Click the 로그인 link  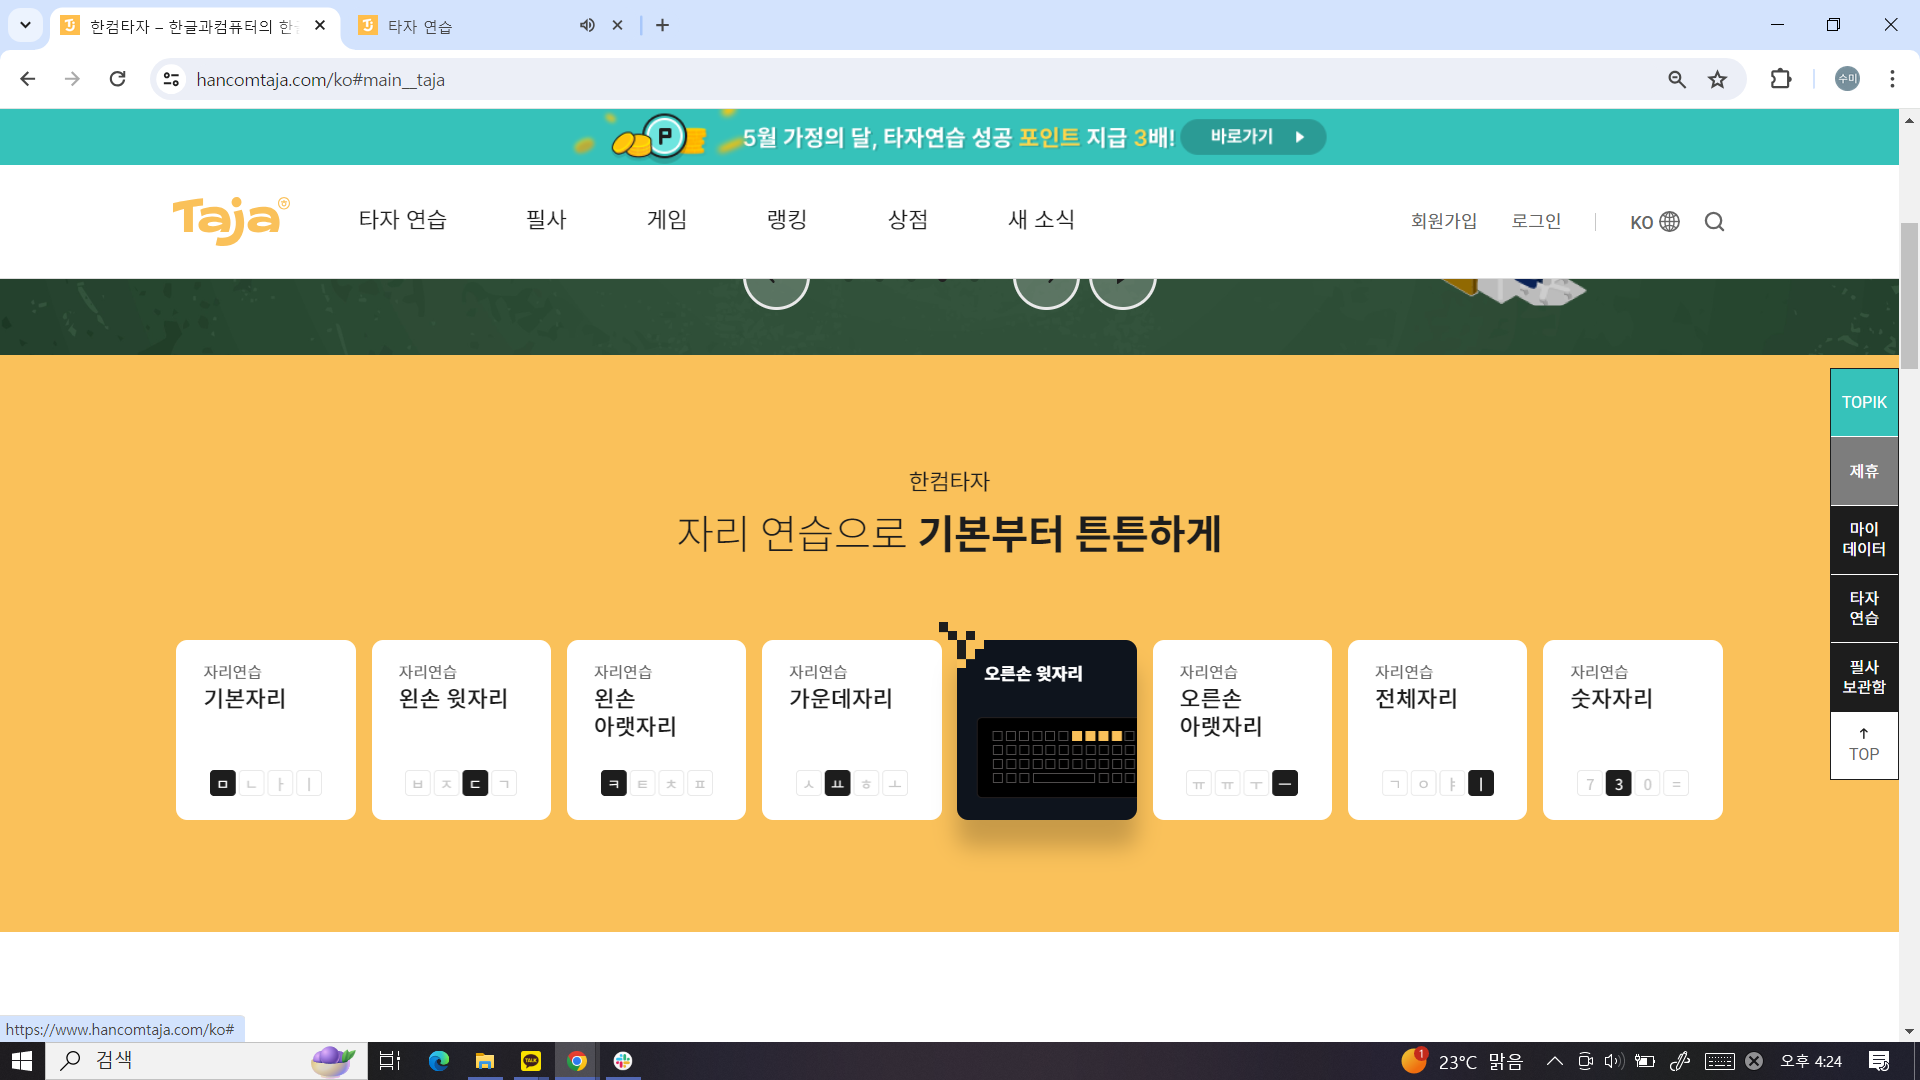tap(1536, 221)
